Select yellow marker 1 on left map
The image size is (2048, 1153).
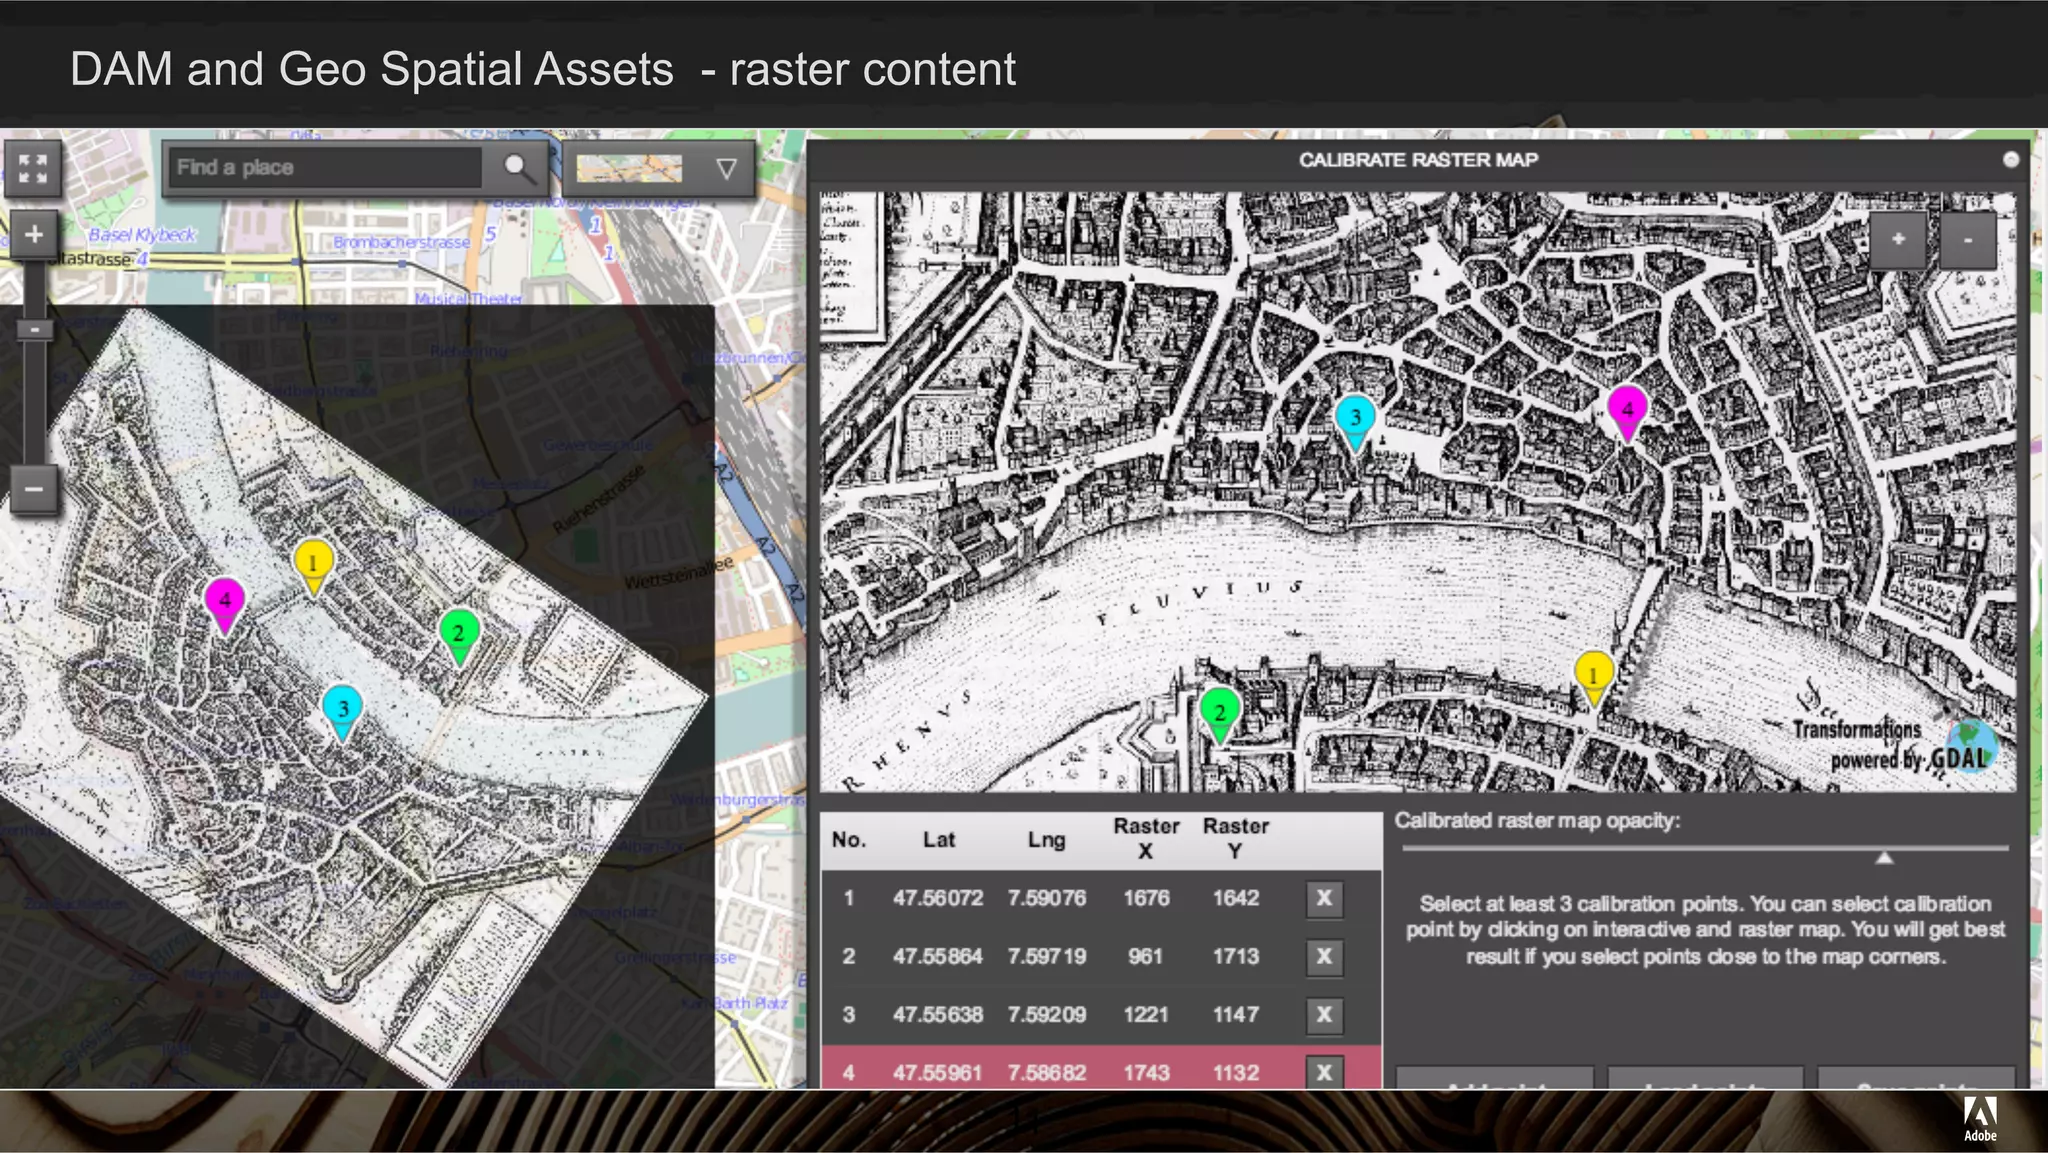[x=313, y=568]
